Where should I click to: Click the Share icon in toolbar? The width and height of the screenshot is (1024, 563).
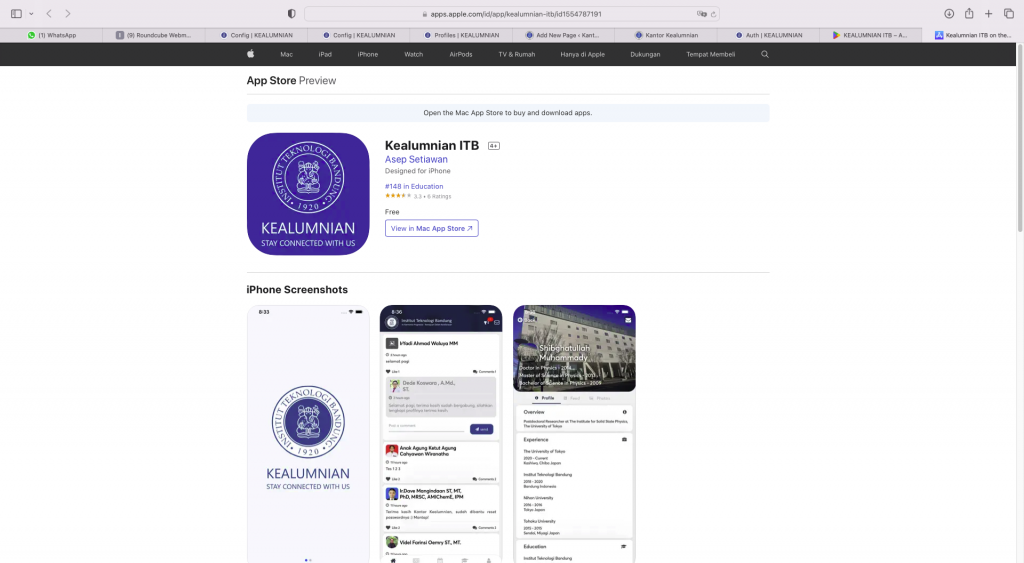(x=969, y=14)
